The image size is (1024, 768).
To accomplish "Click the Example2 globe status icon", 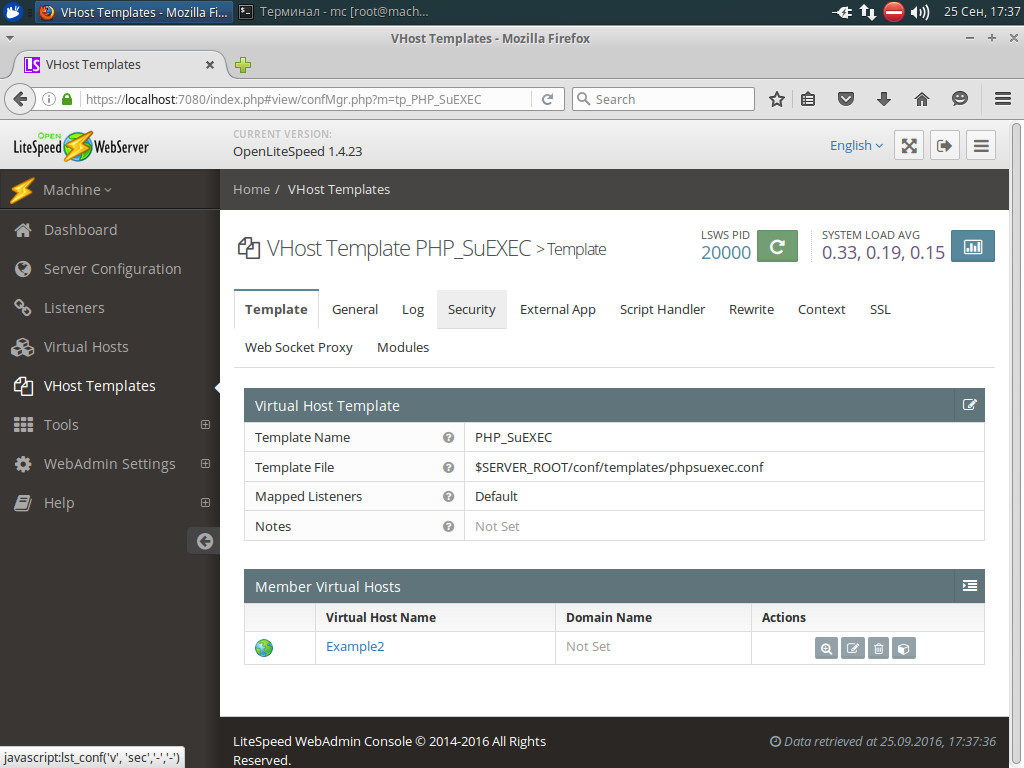I will 264,648.
